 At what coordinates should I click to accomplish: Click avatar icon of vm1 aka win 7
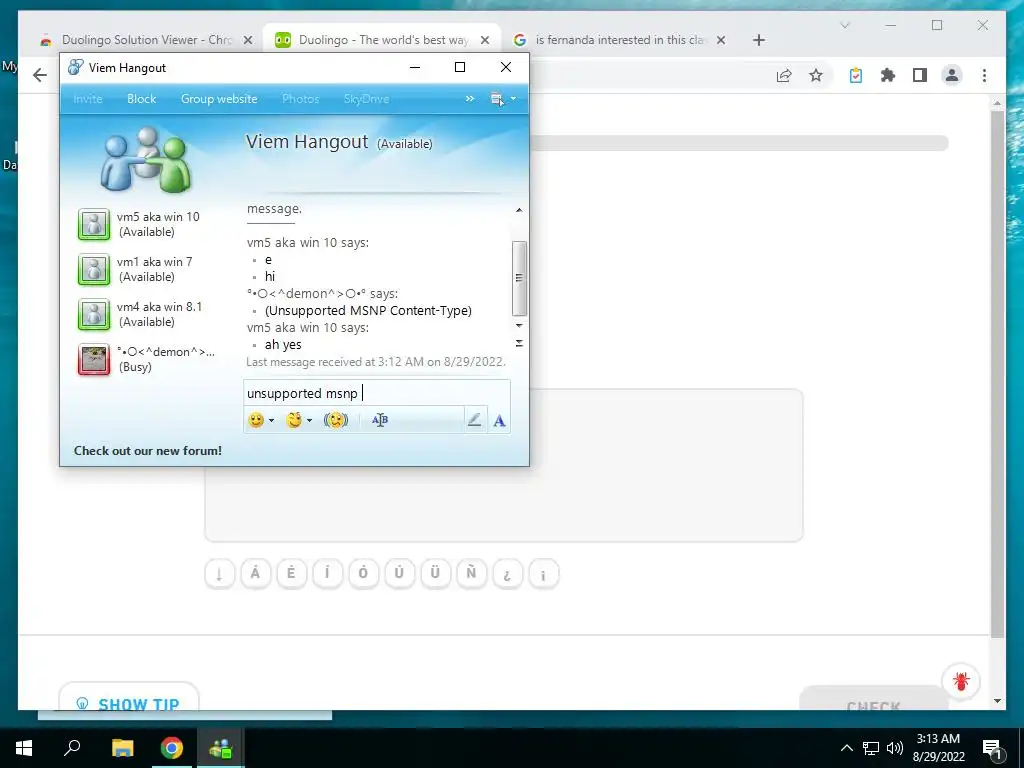[x=94, y=269]
